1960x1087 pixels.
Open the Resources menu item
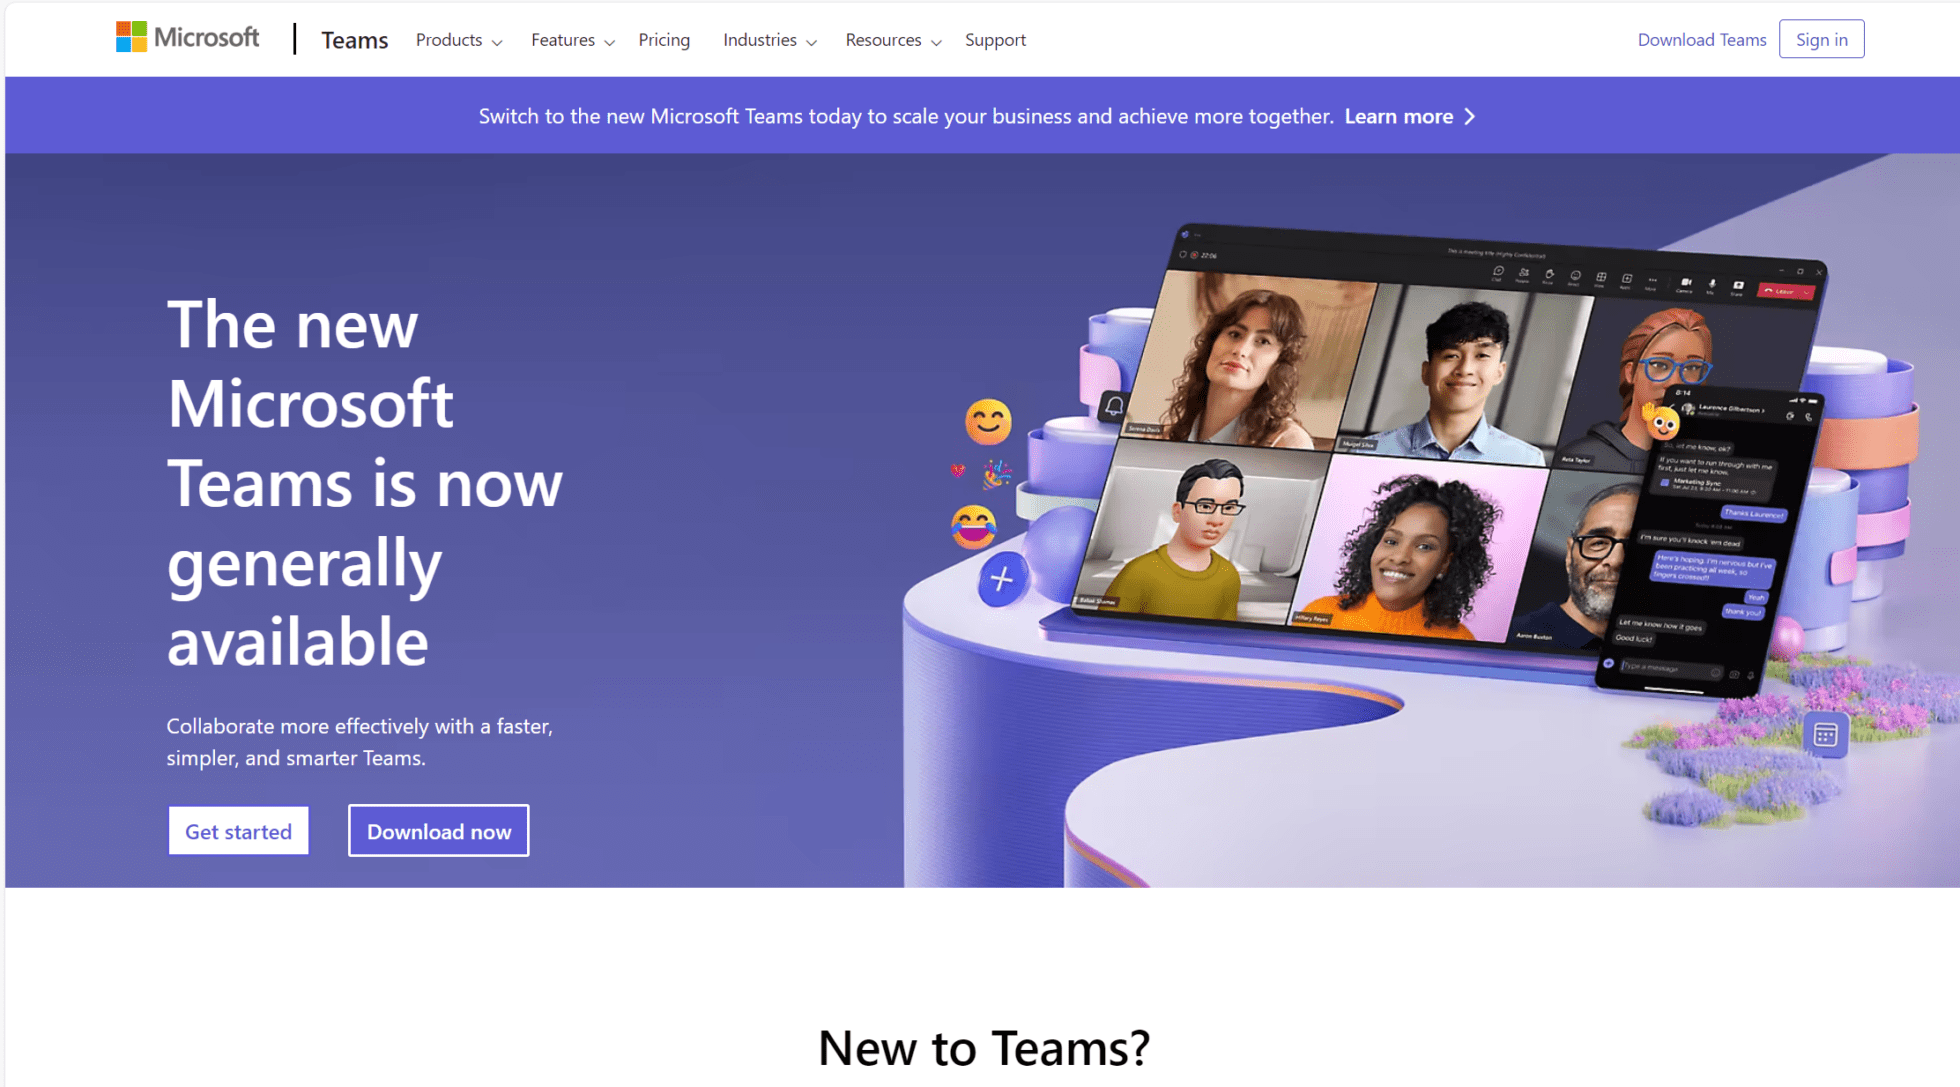[891, 39]
